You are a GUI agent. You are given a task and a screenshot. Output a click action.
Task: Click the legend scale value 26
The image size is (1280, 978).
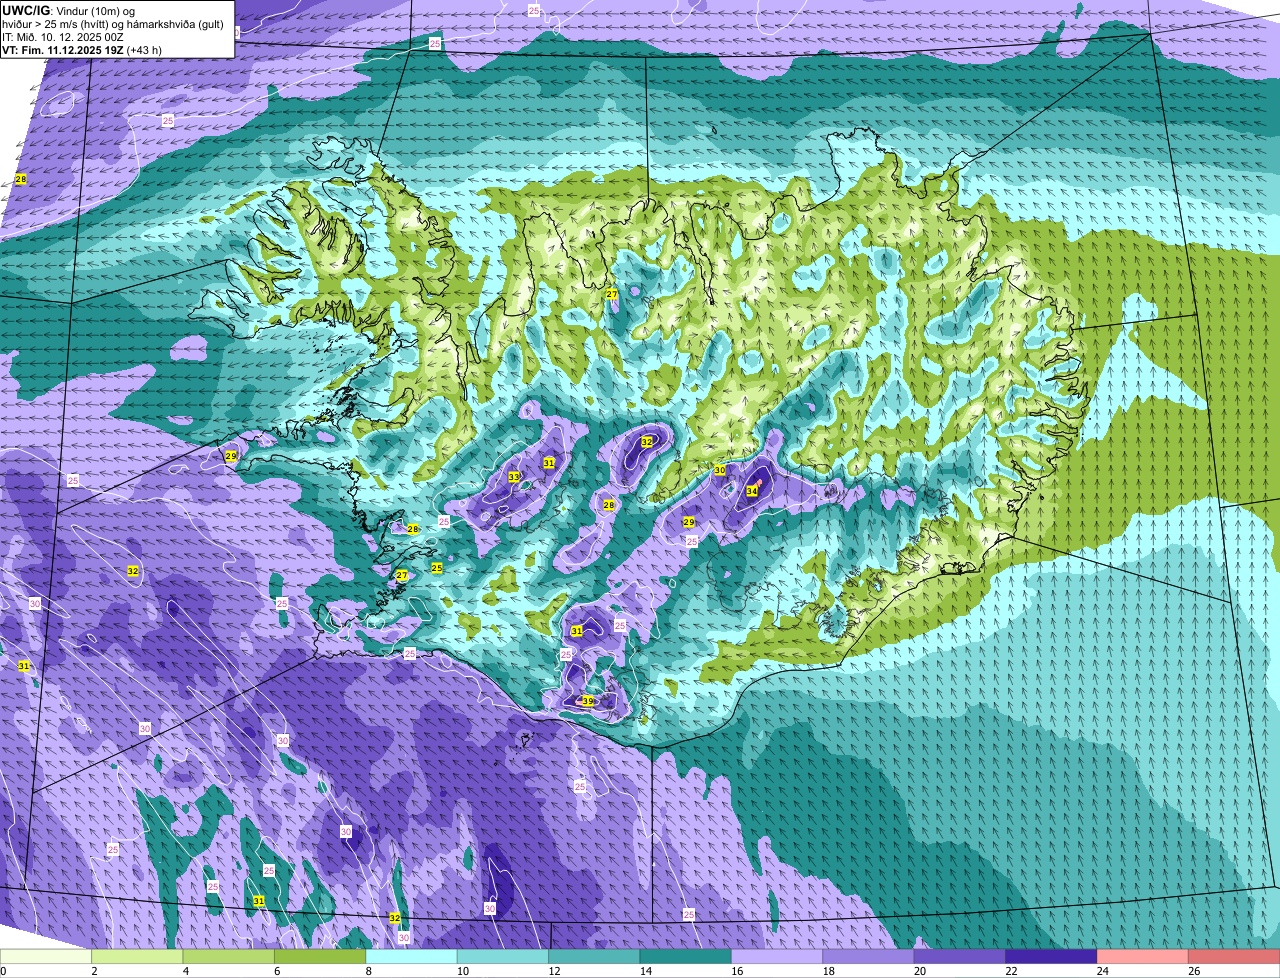1192,971
